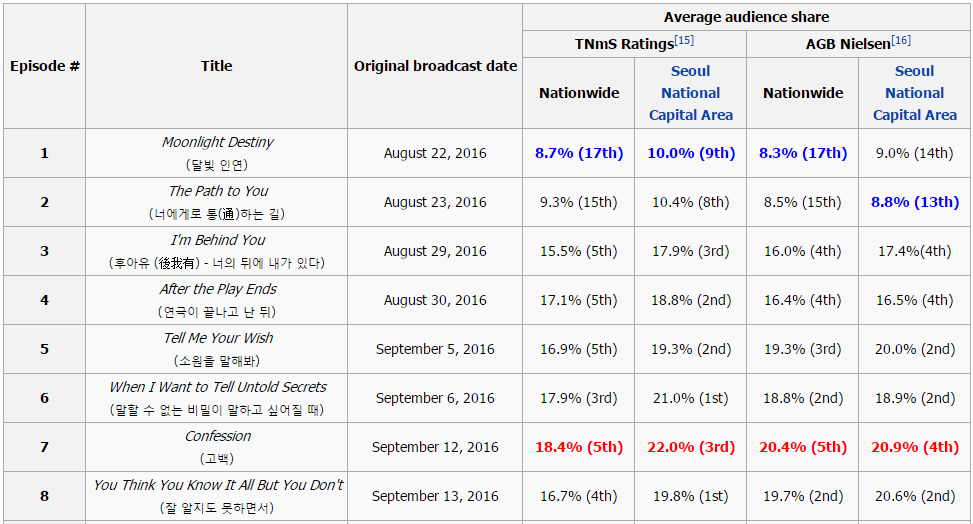Click the Moonlight Destiny episode title

point(218,142)
